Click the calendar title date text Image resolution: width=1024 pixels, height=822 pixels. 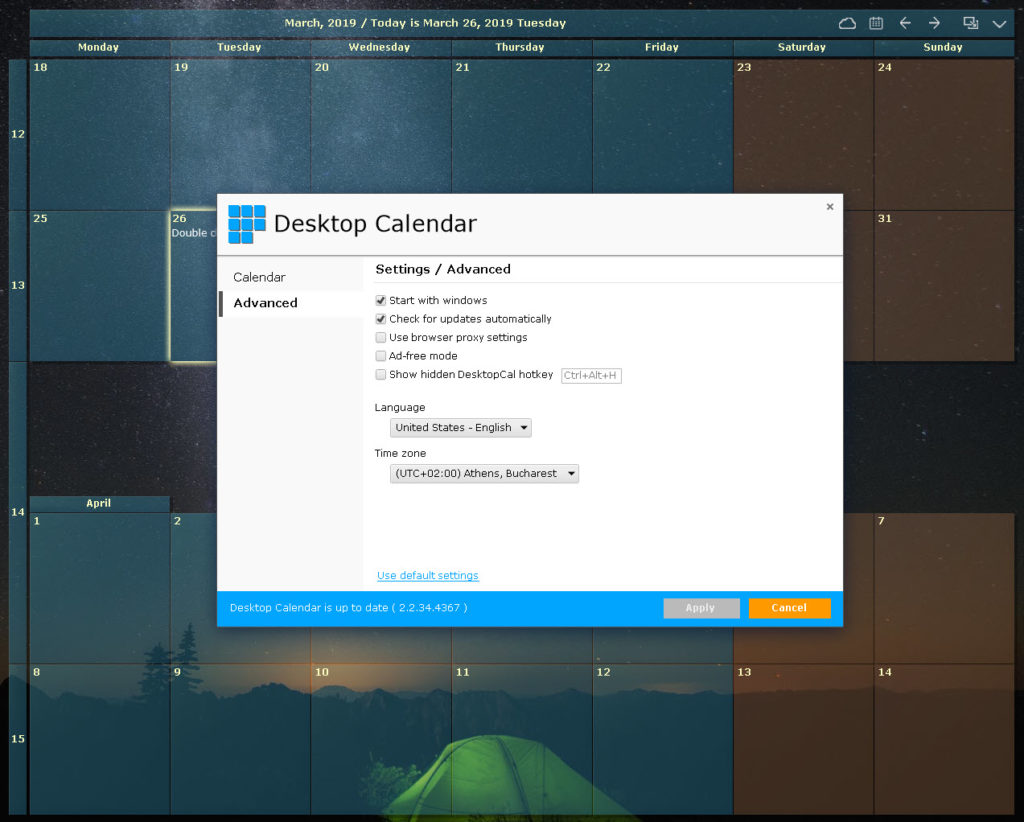(x=425, y=24)
